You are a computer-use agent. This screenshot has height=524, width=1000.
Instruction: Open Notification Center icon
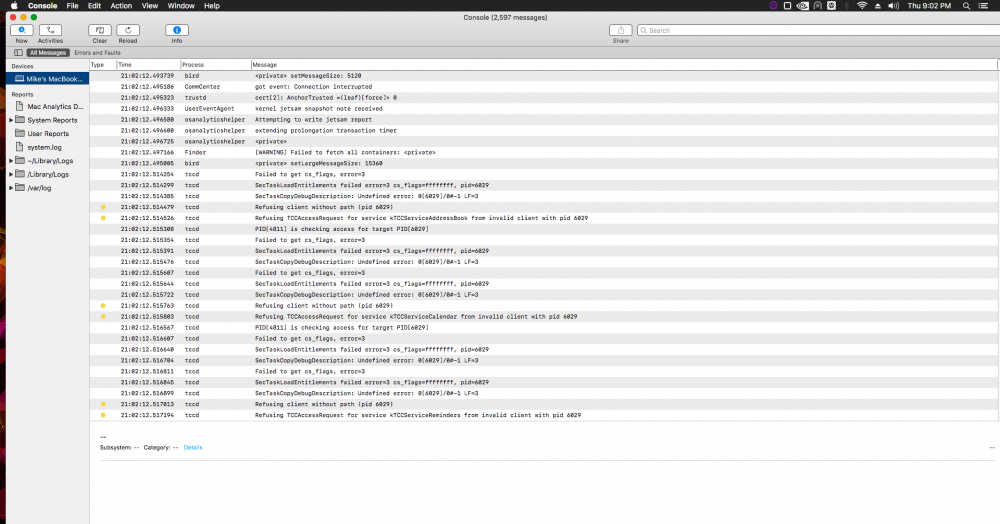coord(983,6)
